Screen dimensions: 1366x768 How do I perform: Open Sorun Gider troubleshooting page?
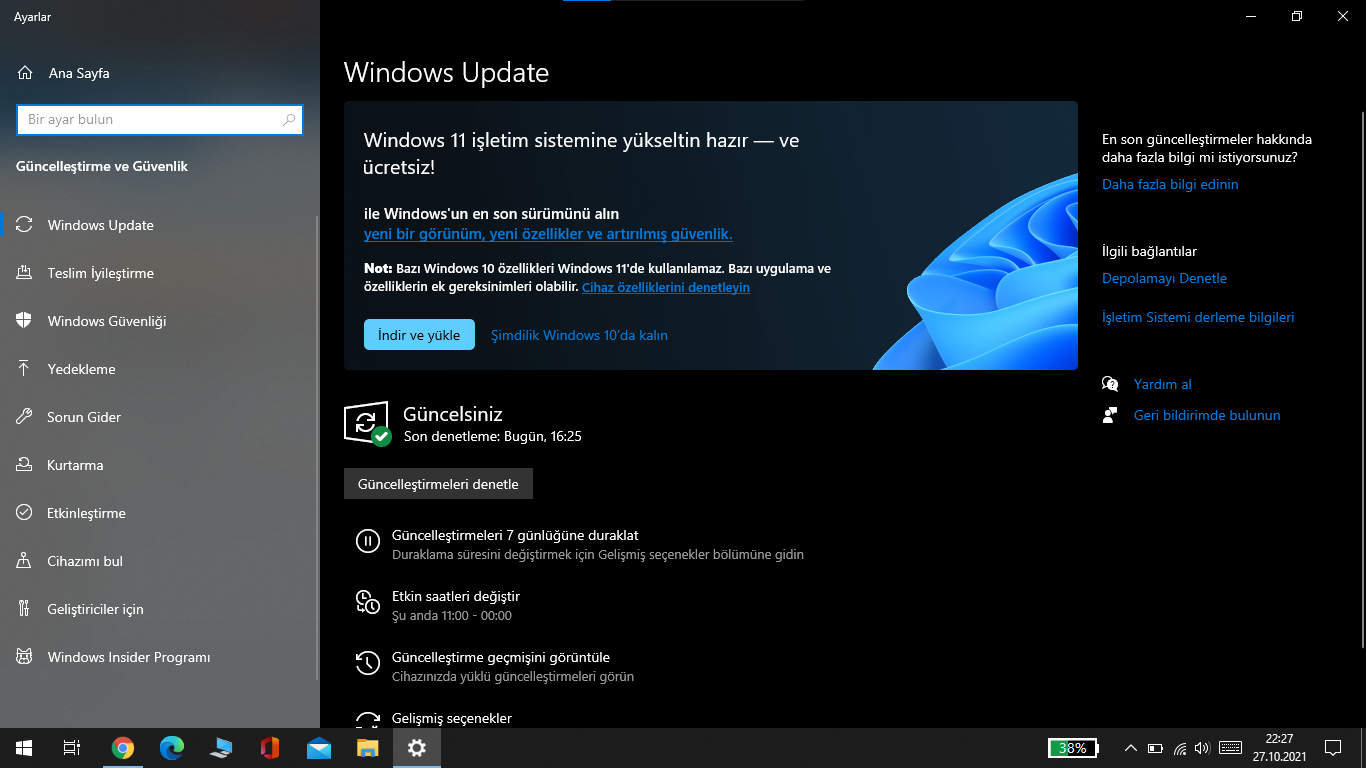tap(160, 417)
